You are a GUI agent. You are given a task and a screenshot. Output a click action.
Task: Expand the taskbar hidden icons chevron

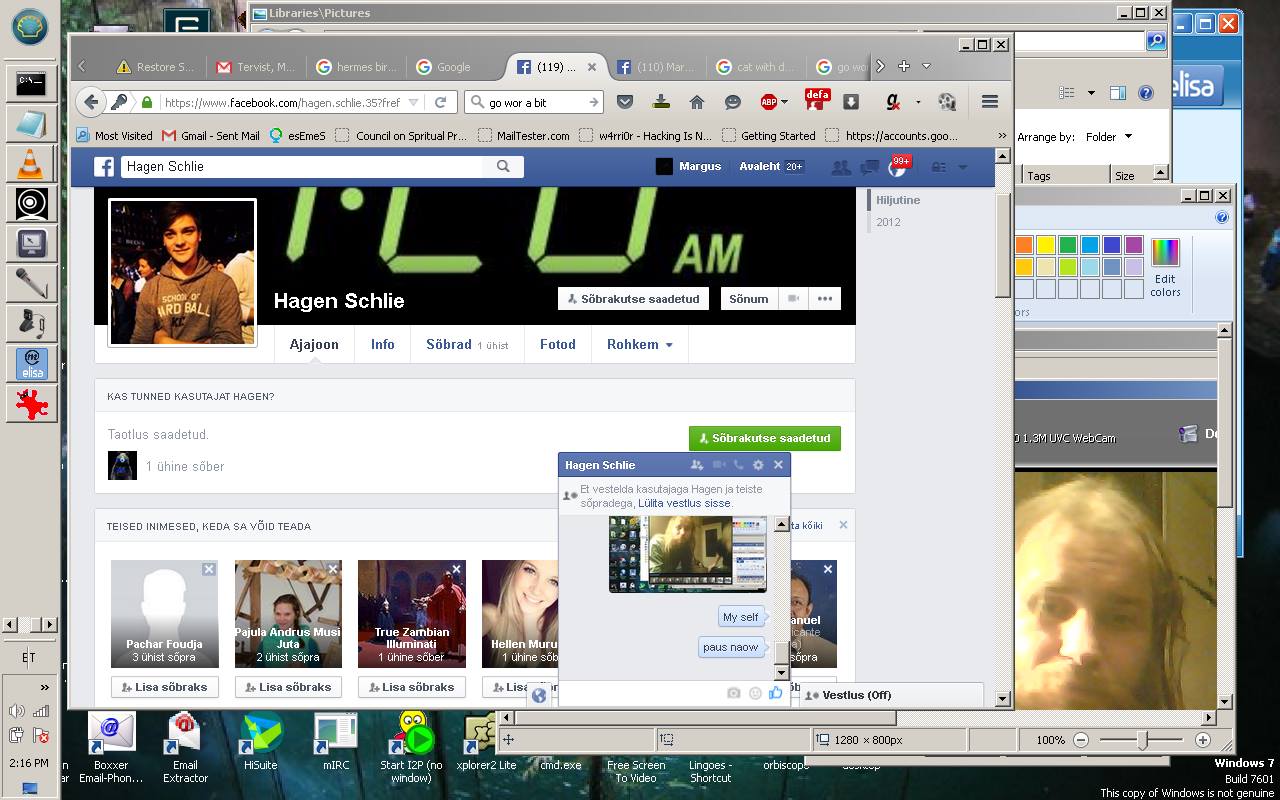point(44,687)
